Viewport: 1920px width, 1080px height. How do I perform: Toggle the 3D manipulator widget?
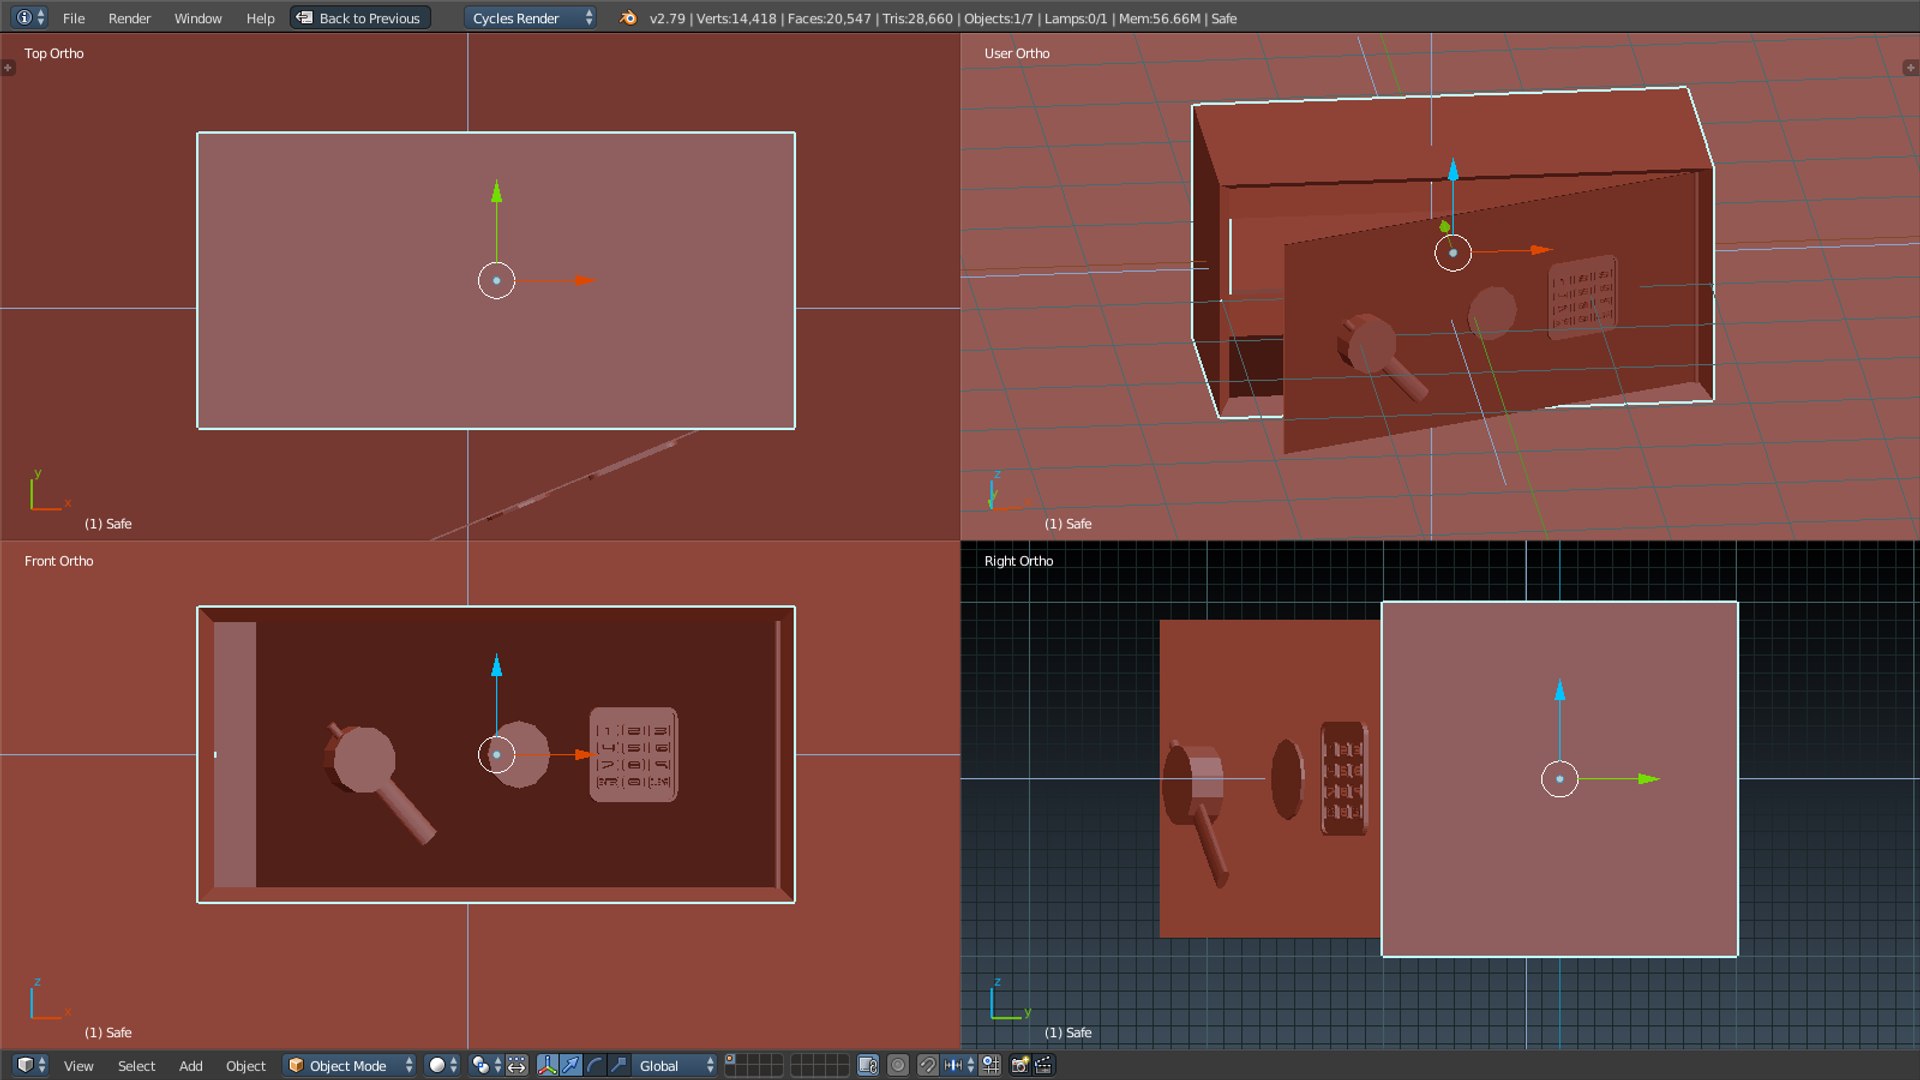[546, 1065]
